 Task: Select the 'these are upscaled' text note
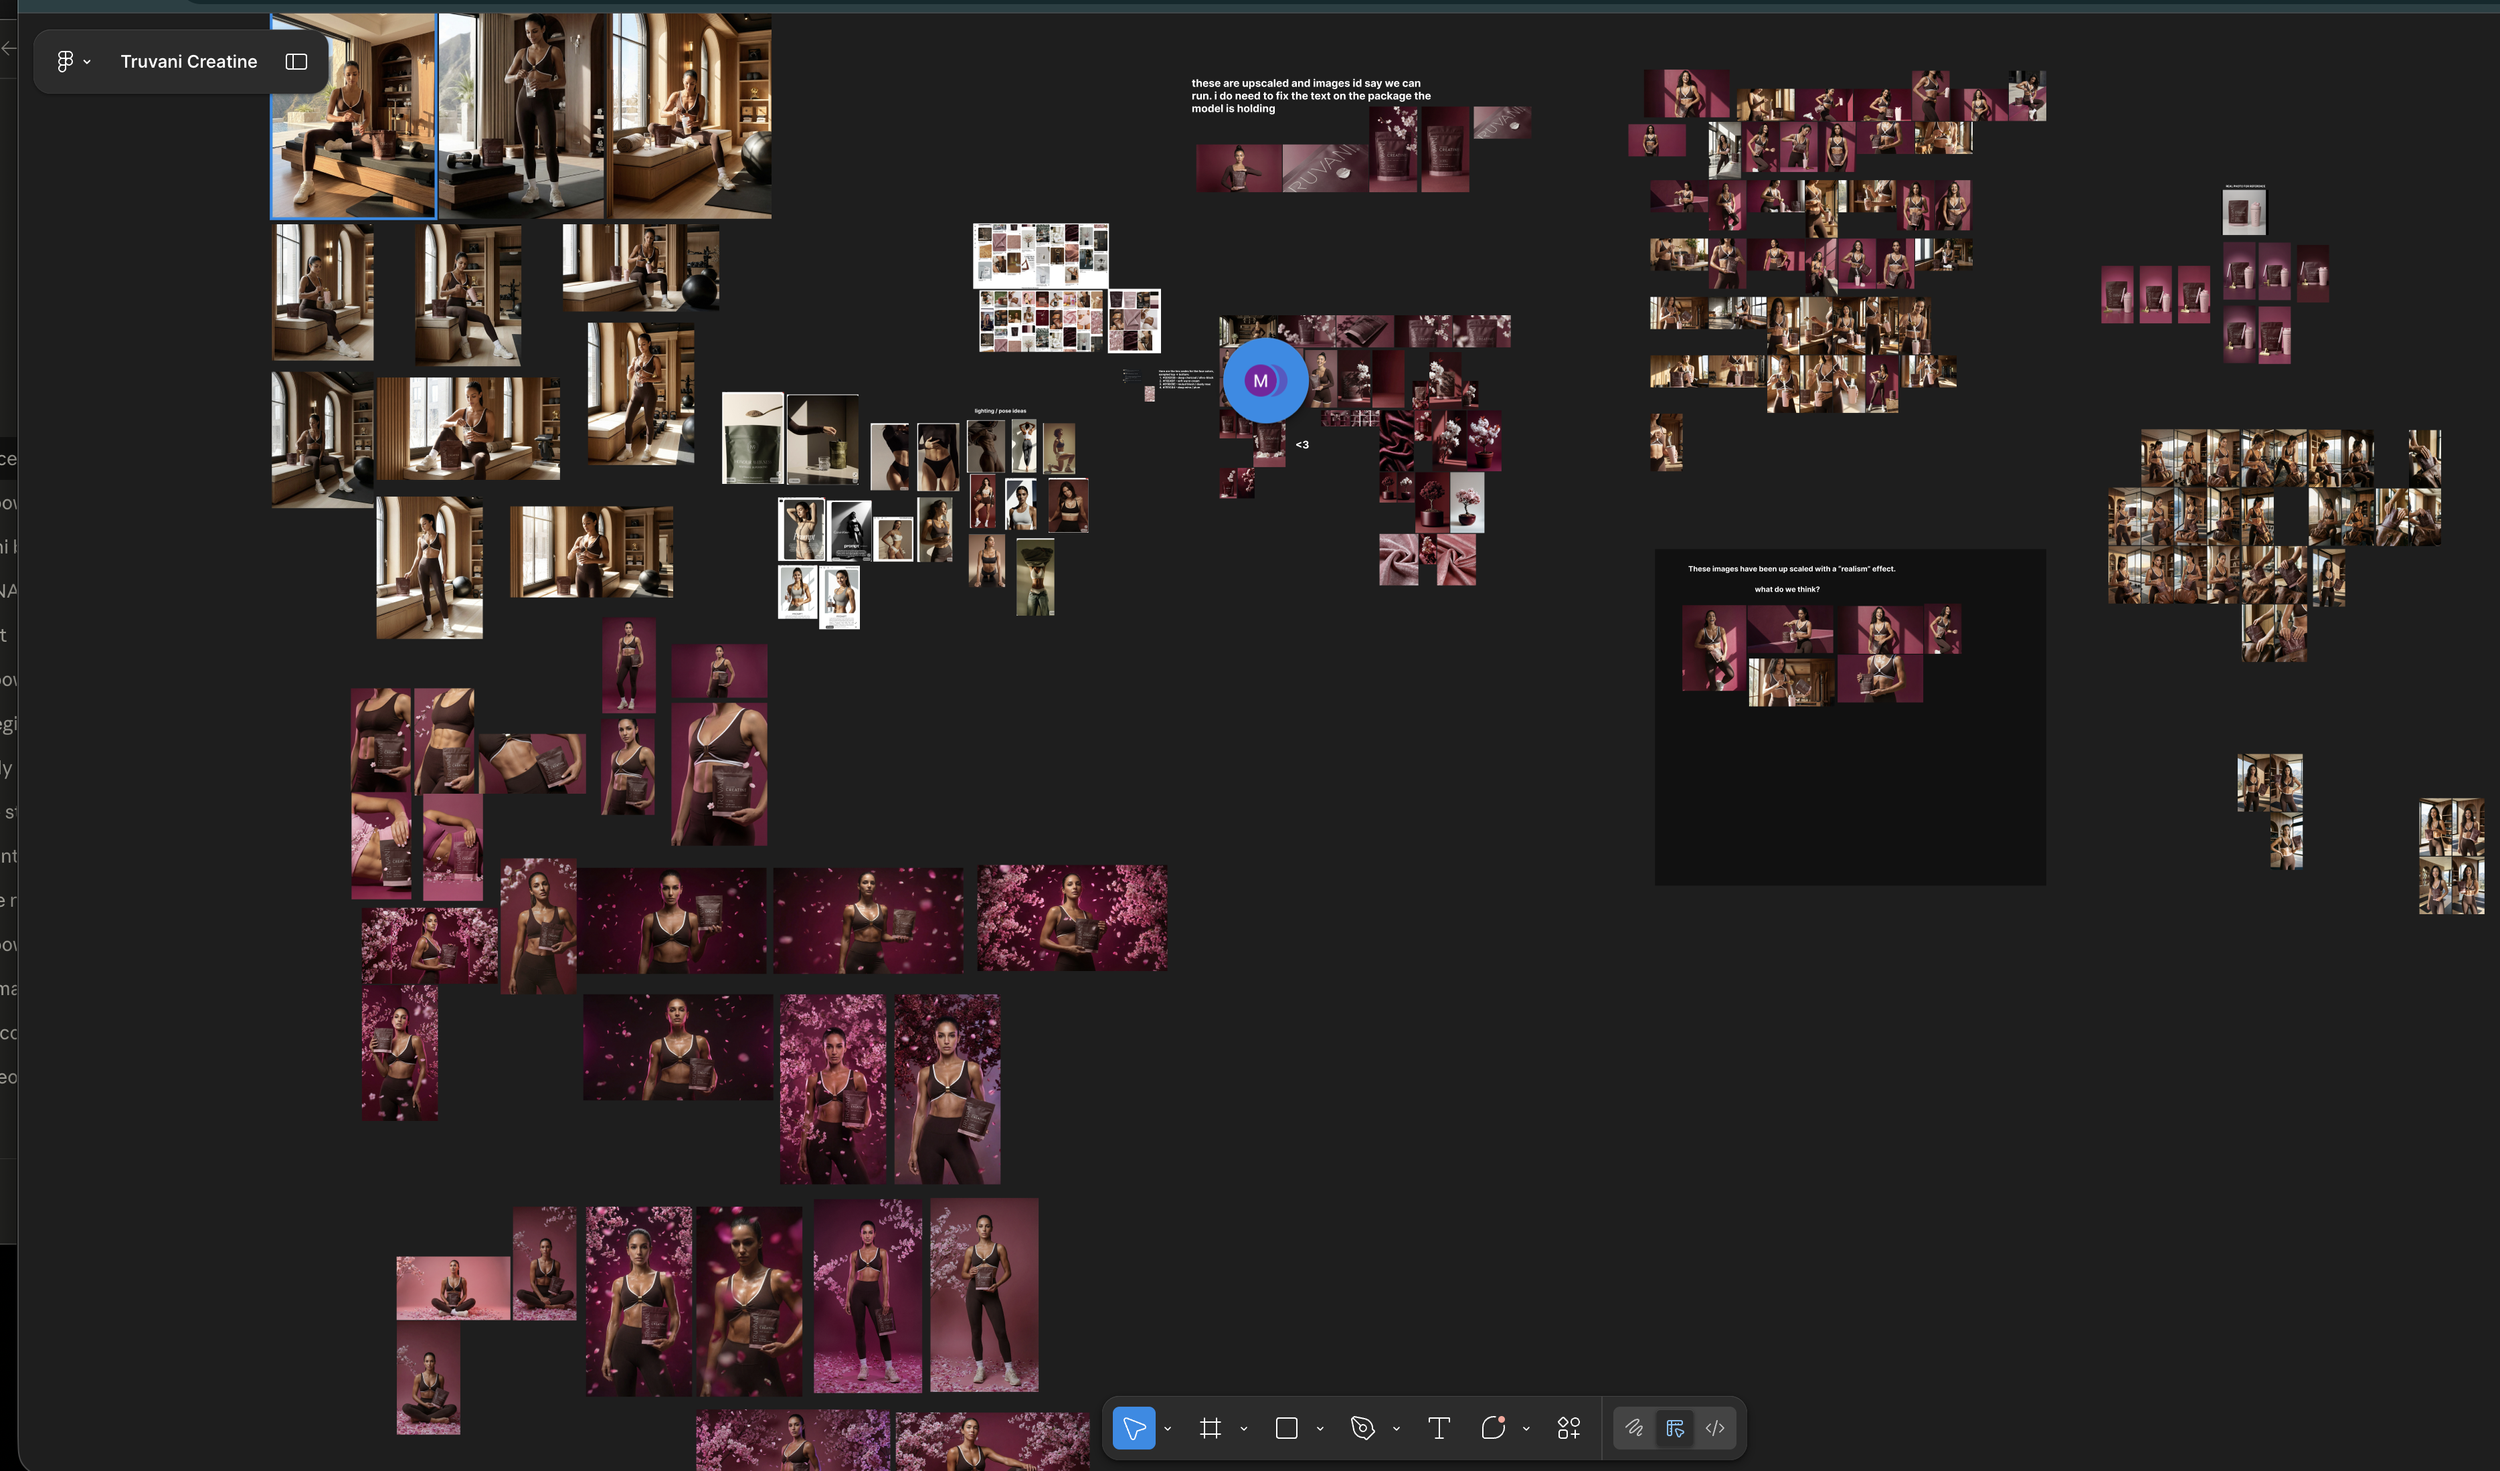click(x=1310, y=96)
